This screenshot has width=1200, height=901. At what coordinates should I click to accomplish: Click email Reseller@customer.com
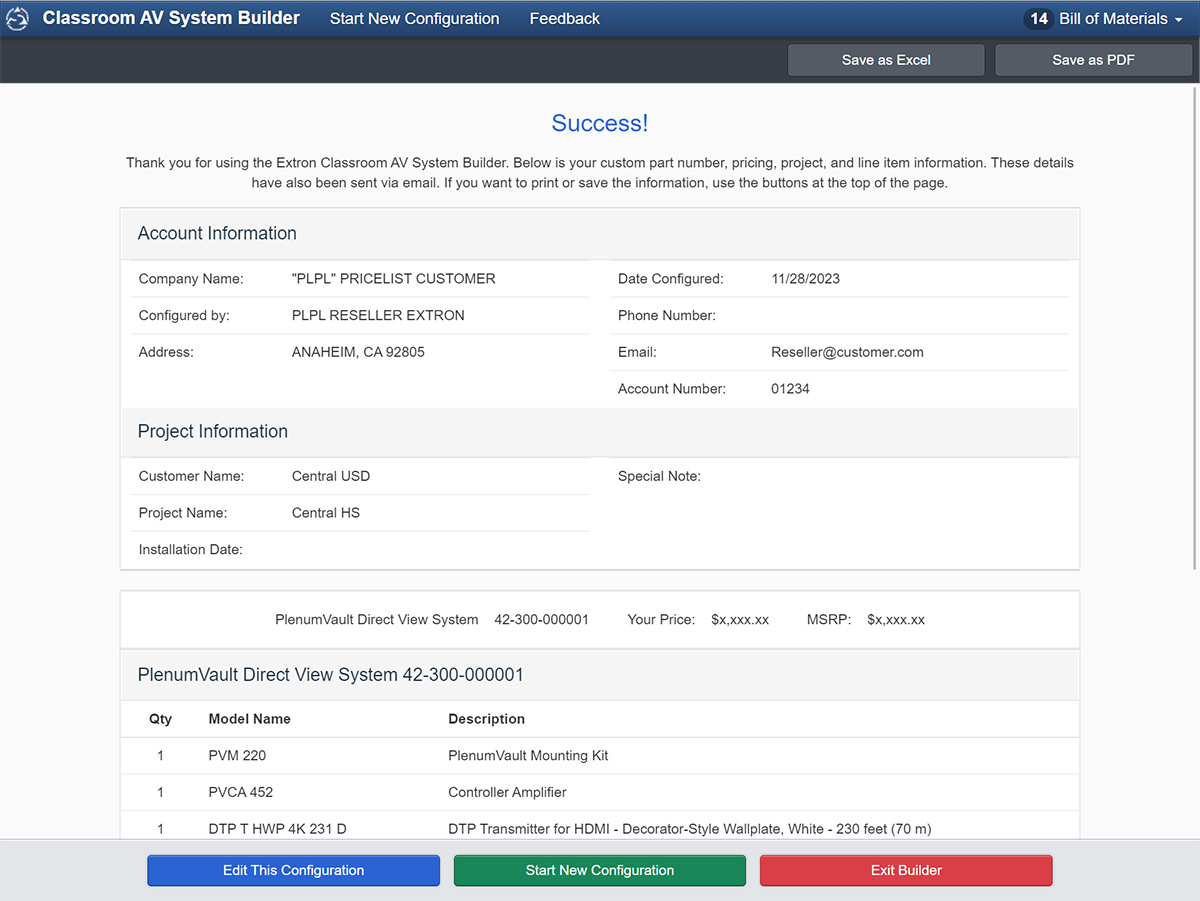[x=847, y=352]
